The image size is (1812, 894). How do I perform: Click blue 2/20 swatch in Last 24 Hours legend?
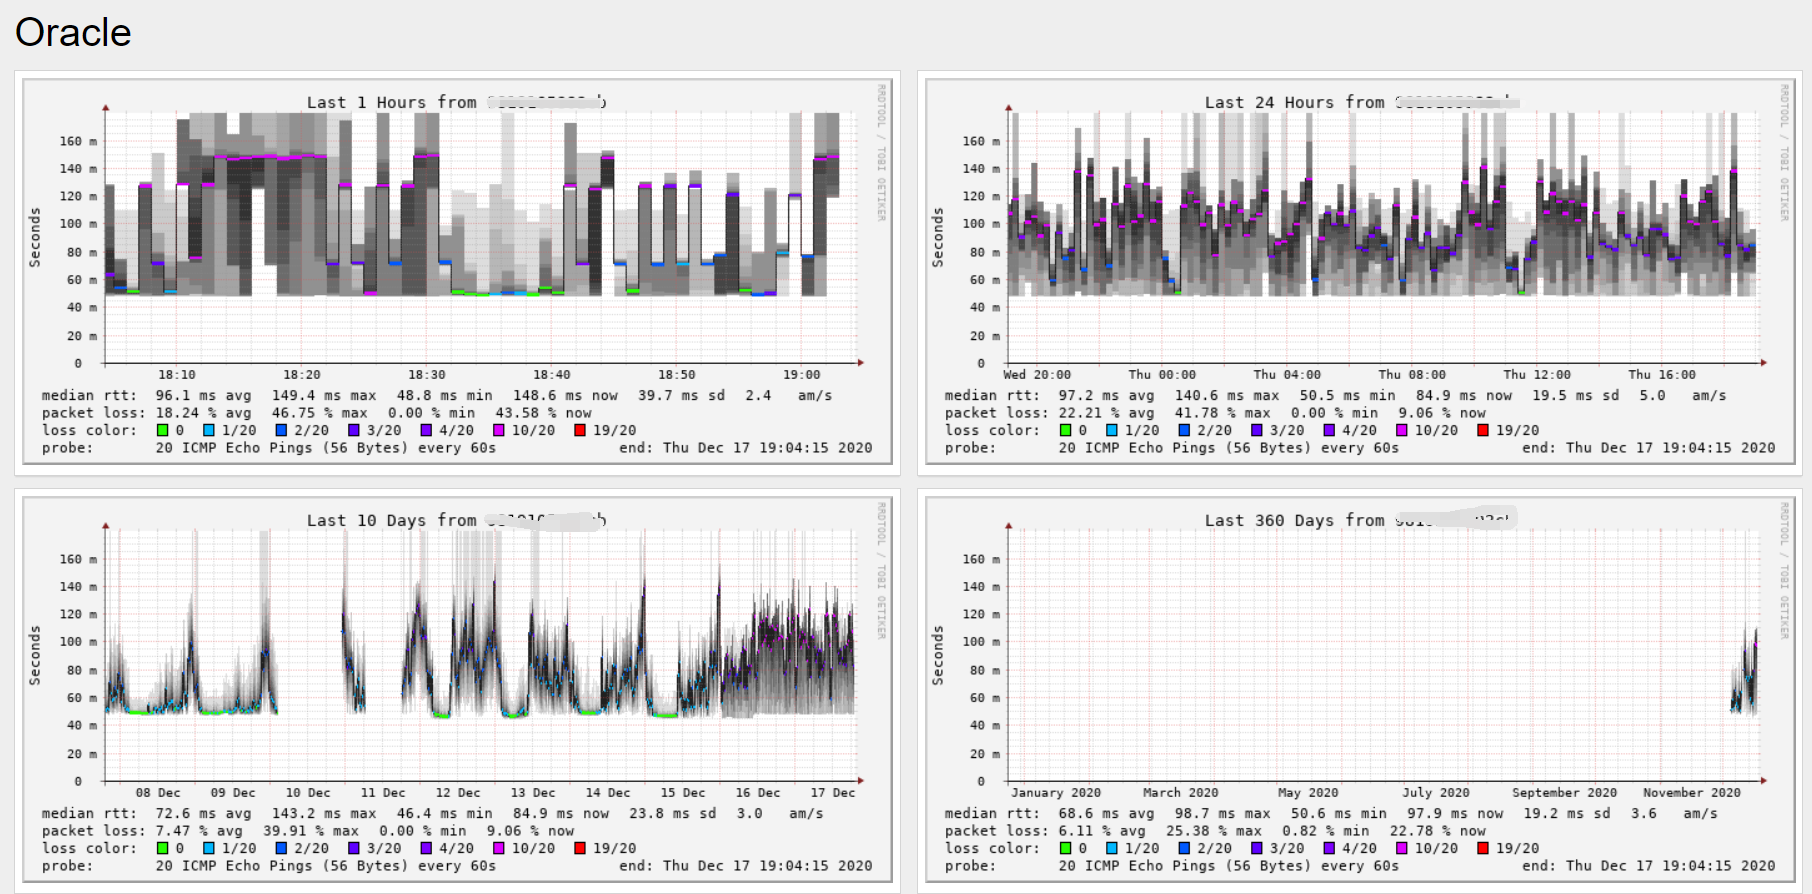pos(1184,430)
